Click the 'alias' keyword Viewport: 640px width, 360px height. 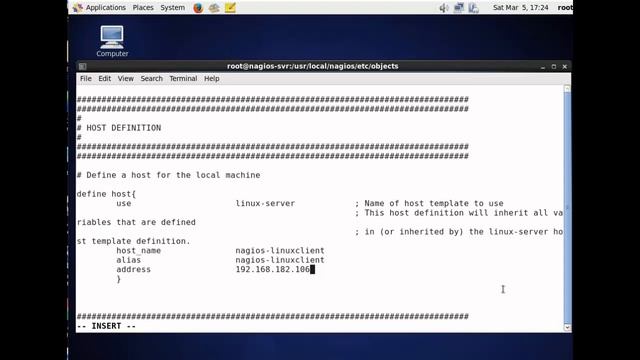(x=129, y=260)
